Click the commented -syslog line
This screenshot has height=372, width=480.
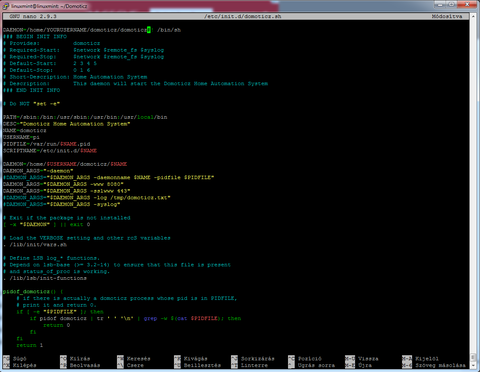[x=62, y=204]
